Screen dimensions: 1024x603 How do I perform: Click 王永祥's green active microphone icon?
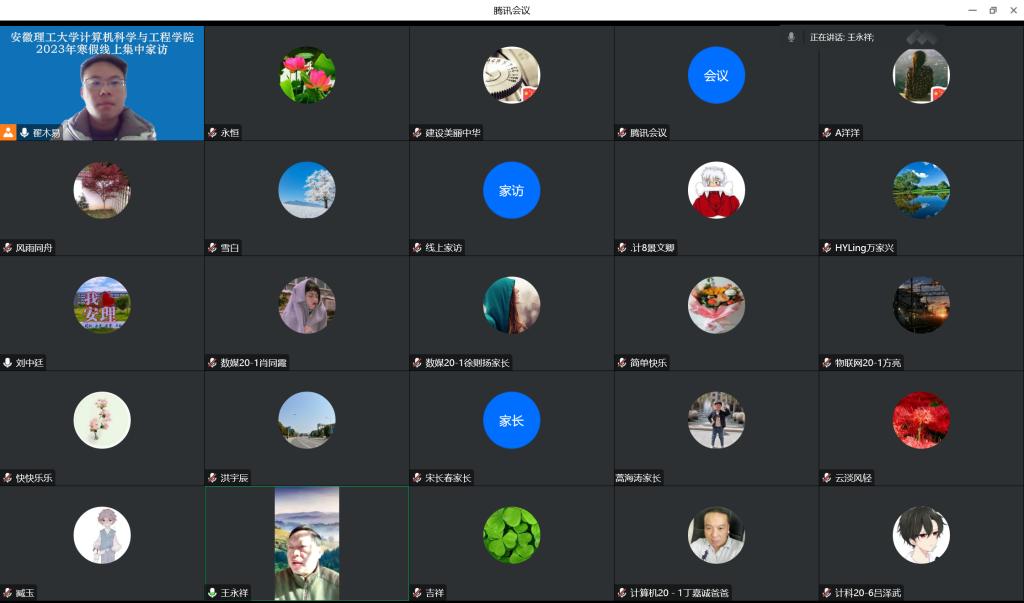pos(212,593)
